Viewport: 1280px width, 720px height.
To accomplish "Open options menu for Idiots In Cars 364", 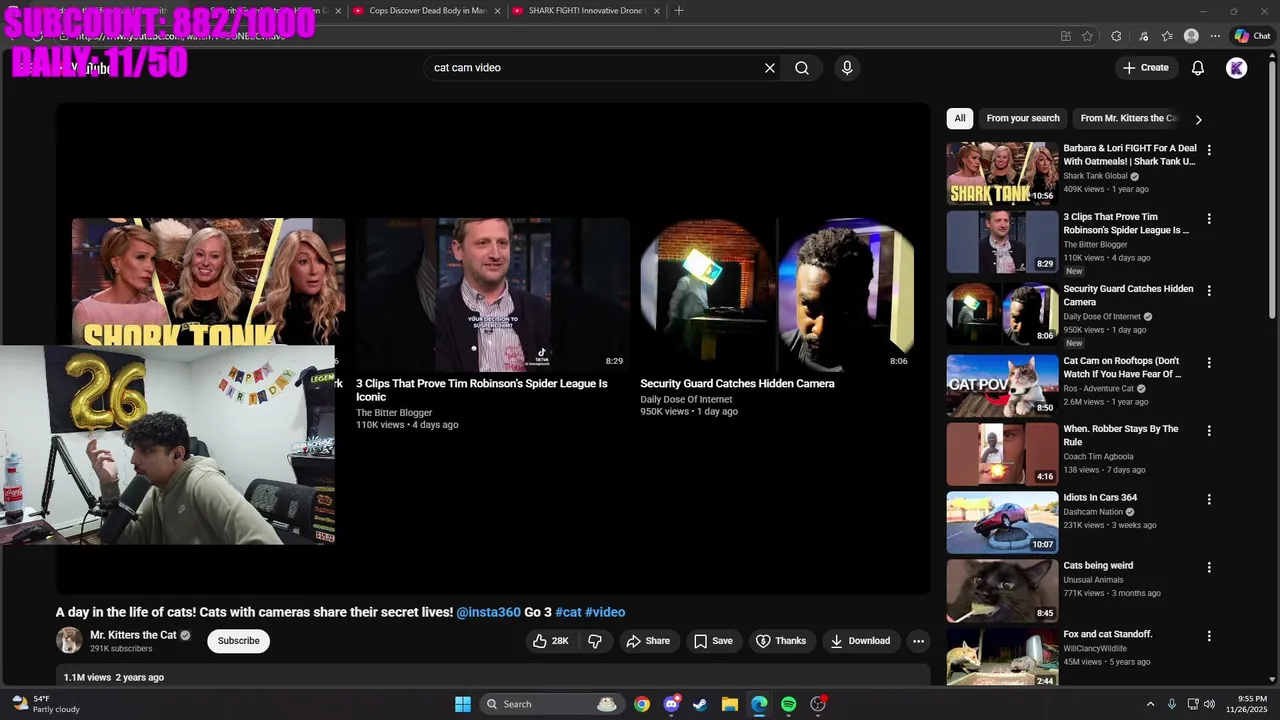I will (x=1209, y=499).
